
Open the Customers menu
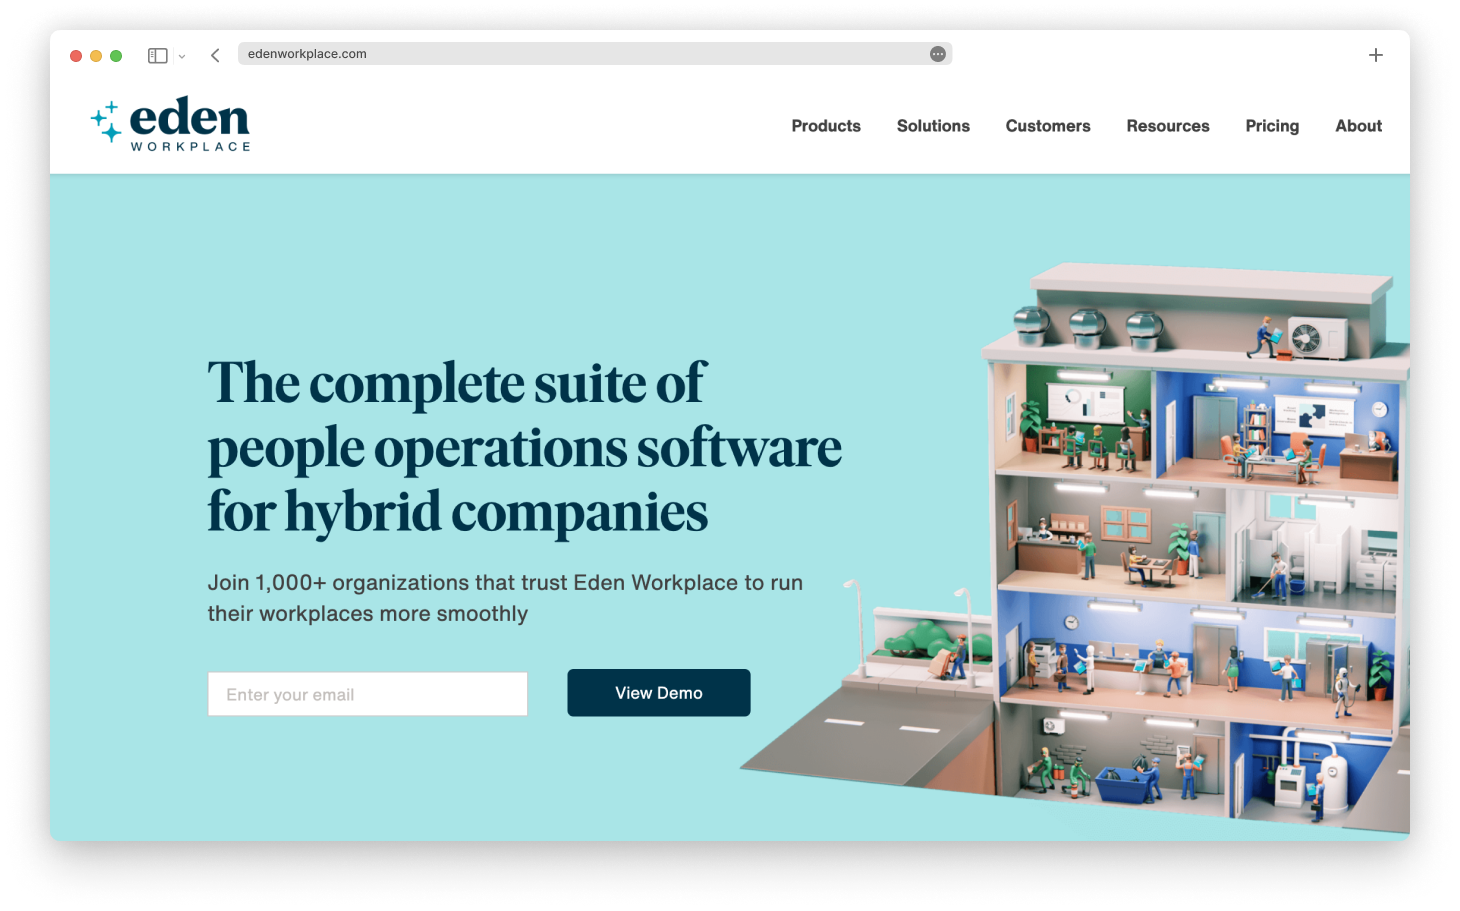(x=1048, y=126)
